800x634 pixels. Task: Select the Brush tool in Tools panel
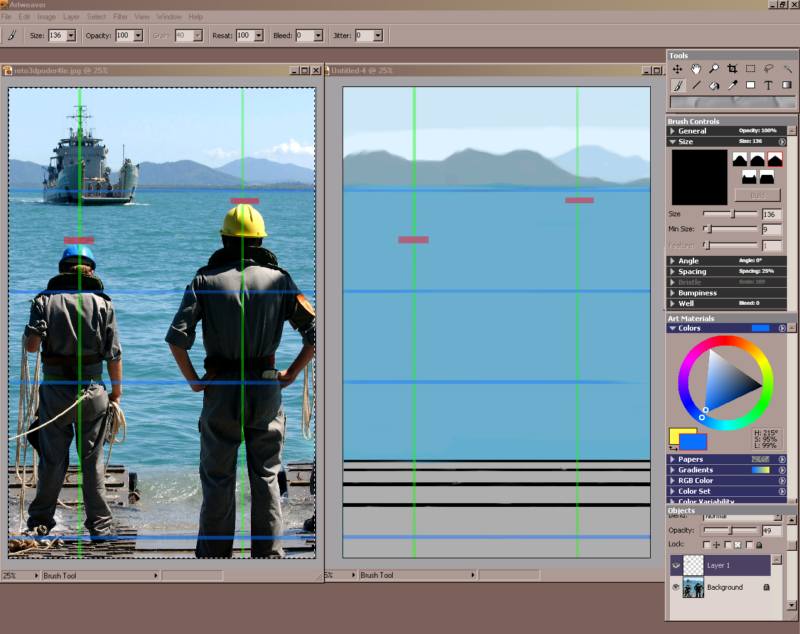[x=678, y=85]
